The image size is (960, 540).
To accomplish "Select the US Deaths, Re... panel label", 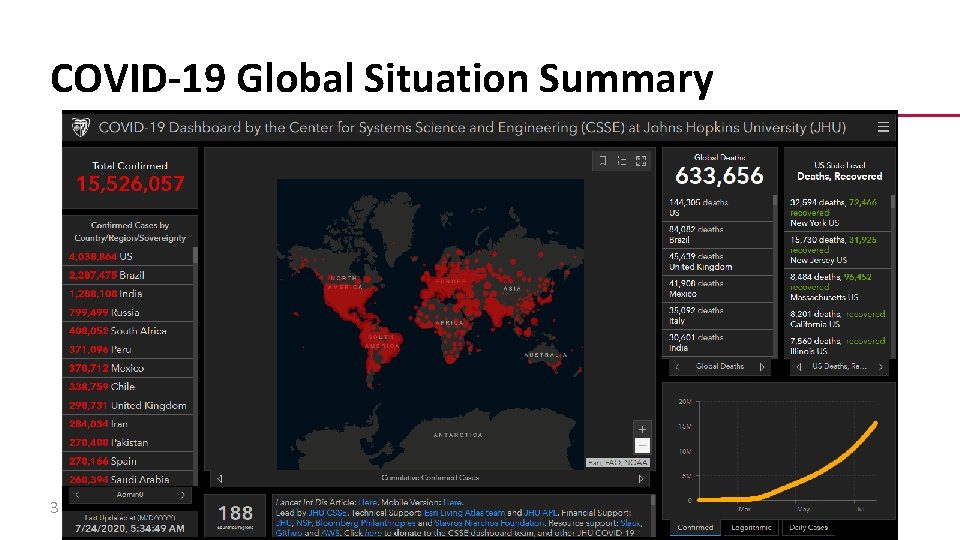I will pyautogui.click(x=839, y=367).
